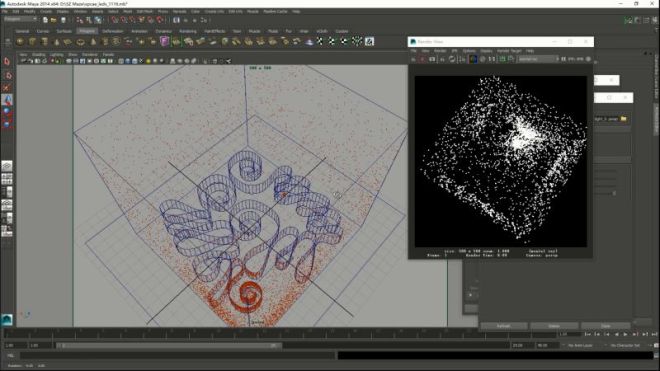
Task: Enable Snap to Grids magnet icon
Action: [114, 20]
